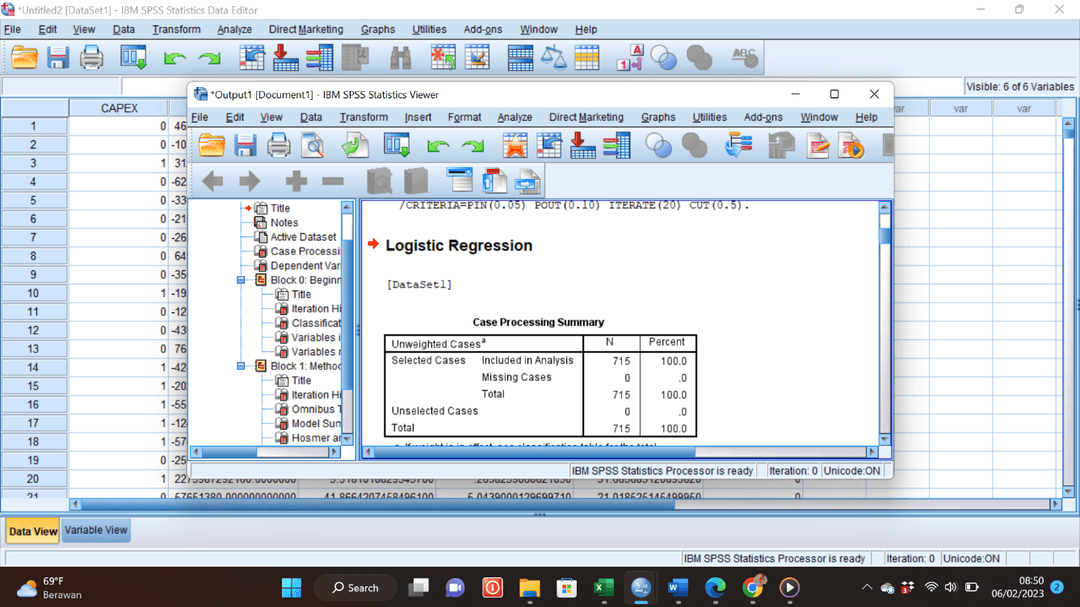Screen dimensions: 1080x607
Task: Click Insert Heading icon in outline toolbar
Action: [x=459, y=181]
